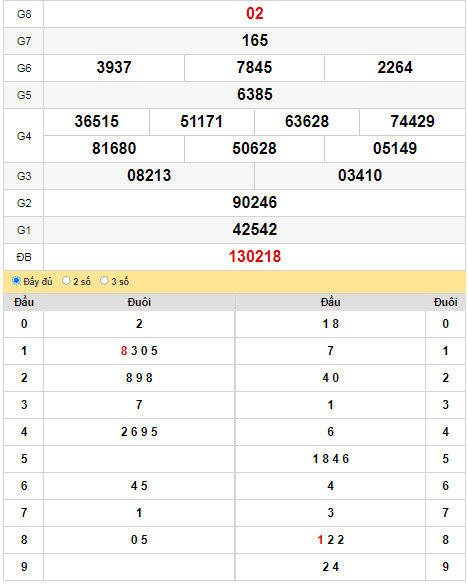Click the right "Đuôi" column header

[x=446, y=302]
